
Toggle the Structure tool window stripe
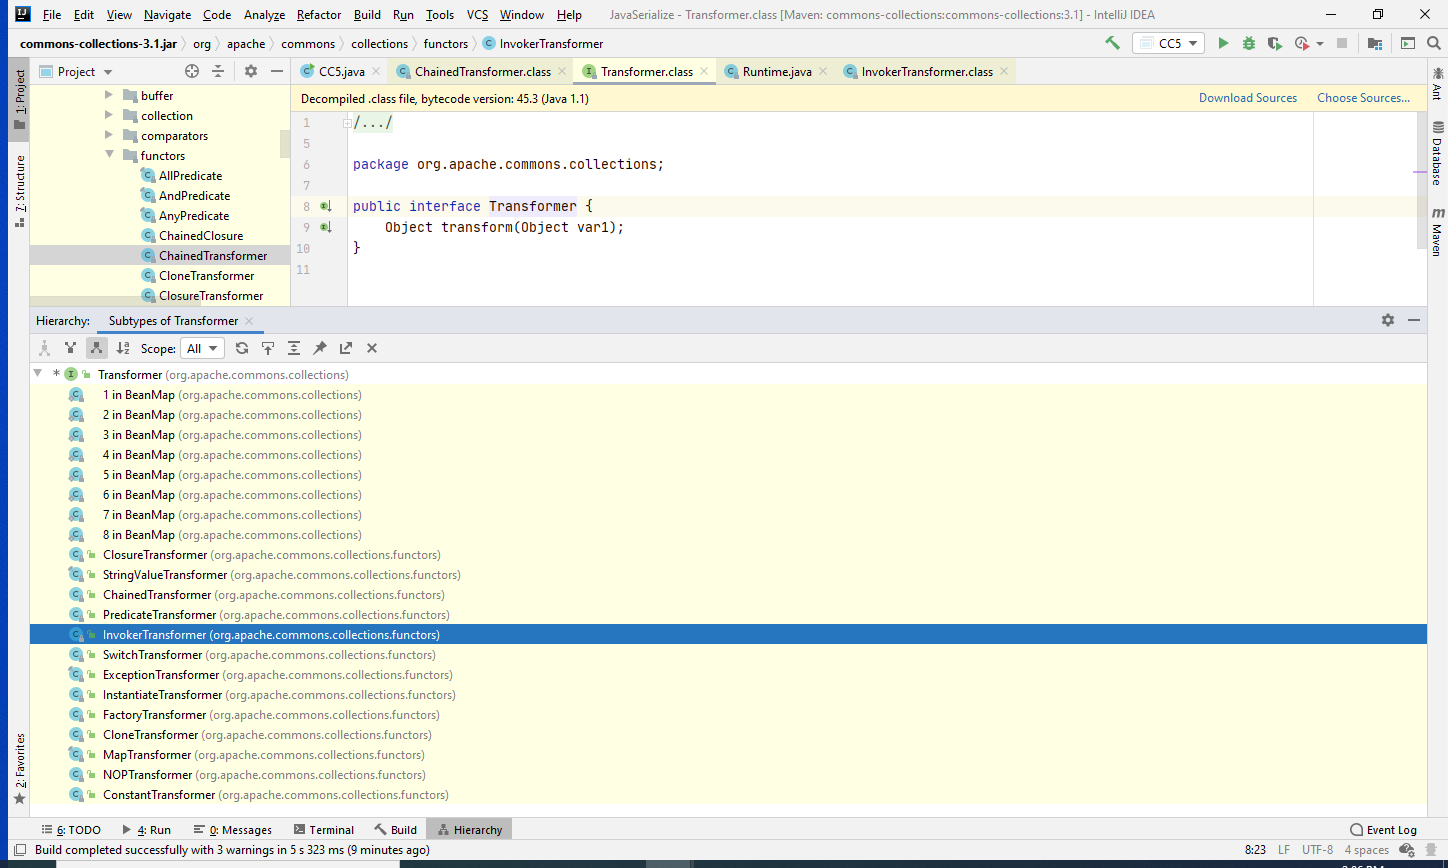[19, 190]
